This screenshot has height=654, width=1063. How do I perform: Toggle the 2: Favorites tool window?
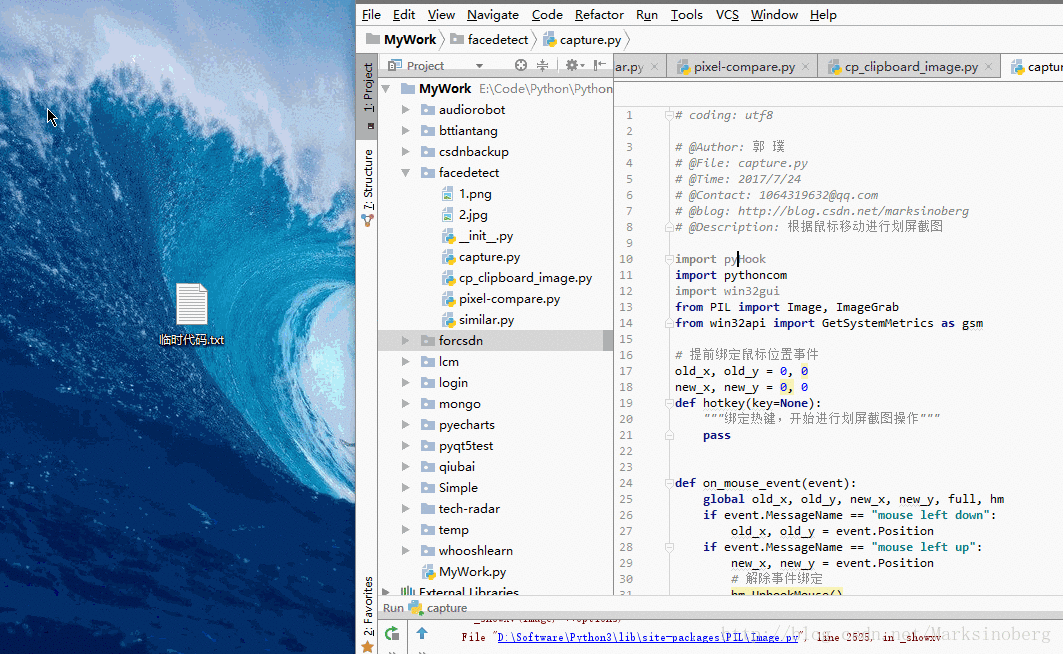pos(367,606)
